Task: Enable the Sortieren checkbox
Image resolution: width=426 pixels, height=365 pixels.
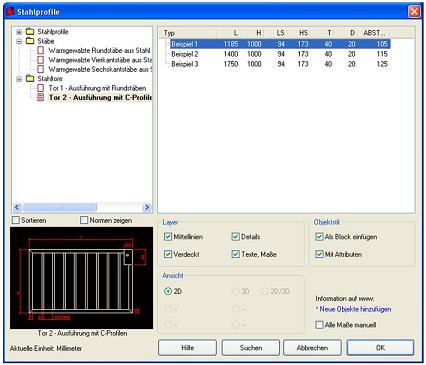Action: [x=16, y=220]
